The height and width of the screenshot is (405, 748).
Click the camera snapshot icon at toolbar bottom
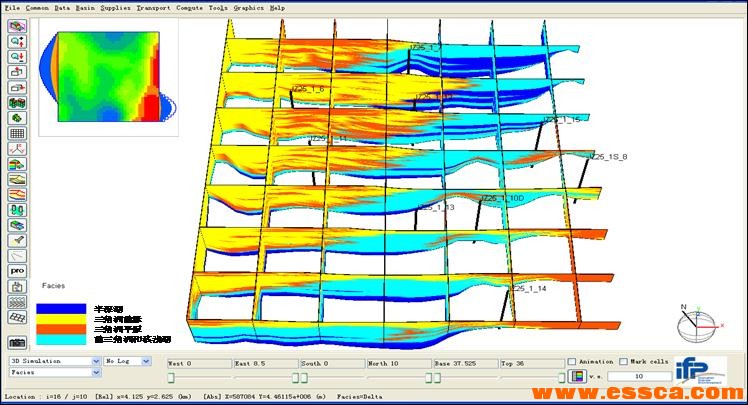pyautogui.click(x=17, y=343)
